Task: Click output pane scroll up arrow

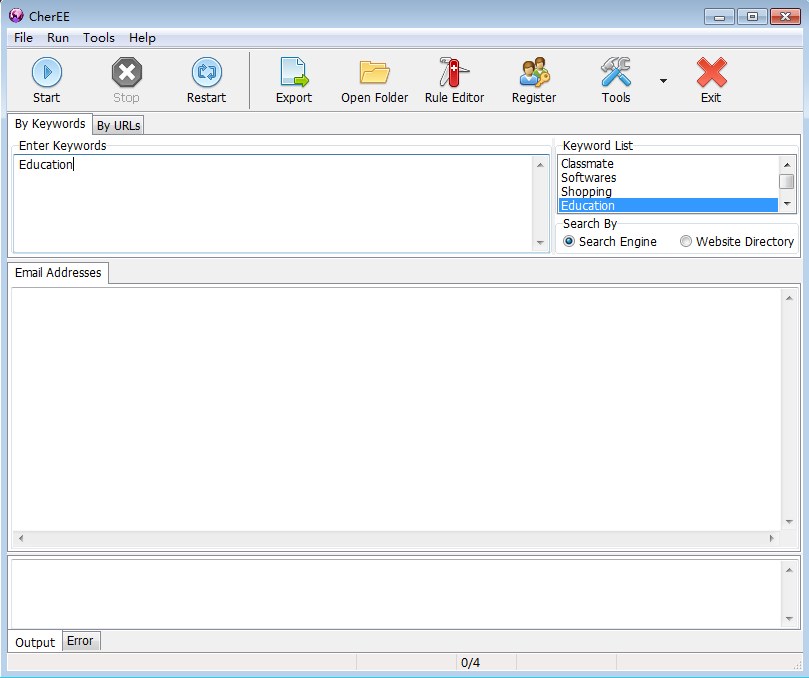Action: click(789, 570)
